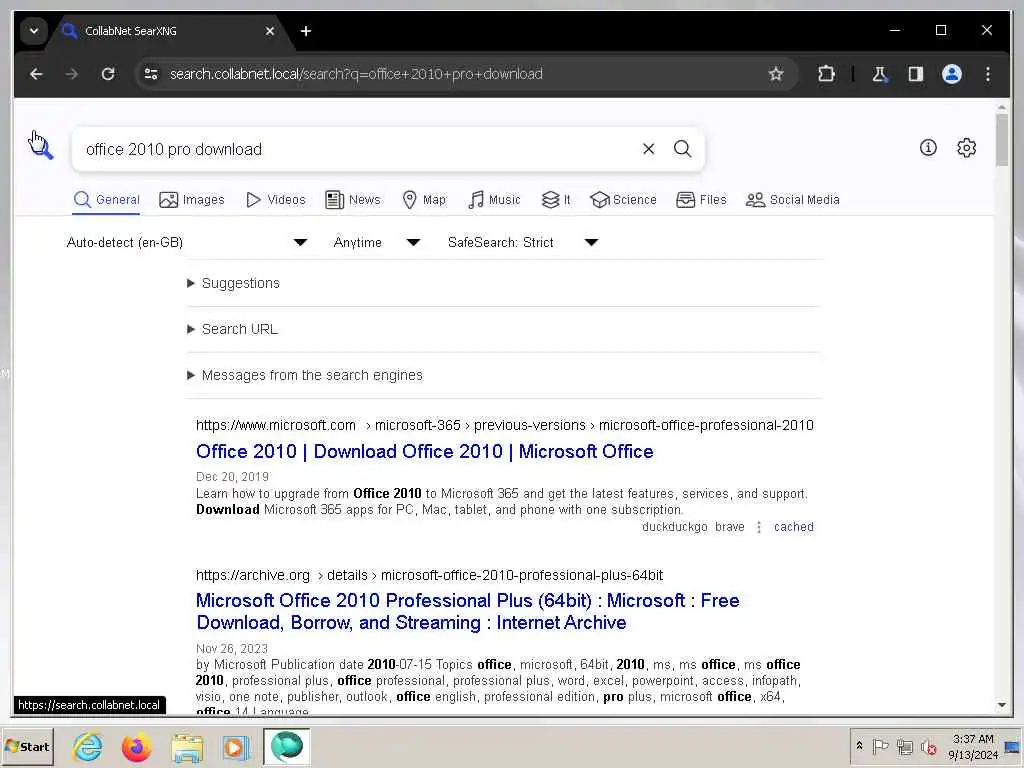The height and width of the screenshot is (768, 1024).
Task: Click the browser address bar URL
Action: pos(356,74)
